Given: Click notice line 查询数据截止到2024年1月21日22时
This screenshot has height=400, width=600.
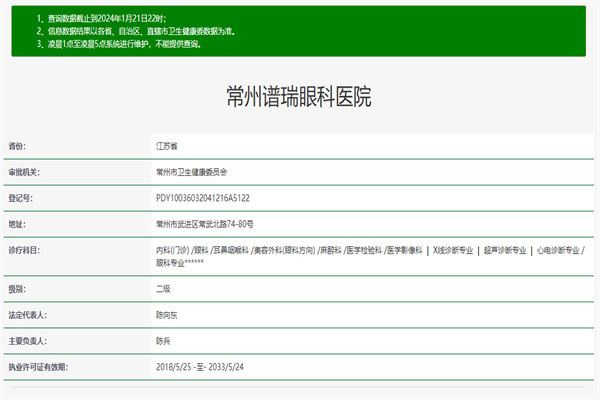Looking at the screenshot, I should [101, 18].
